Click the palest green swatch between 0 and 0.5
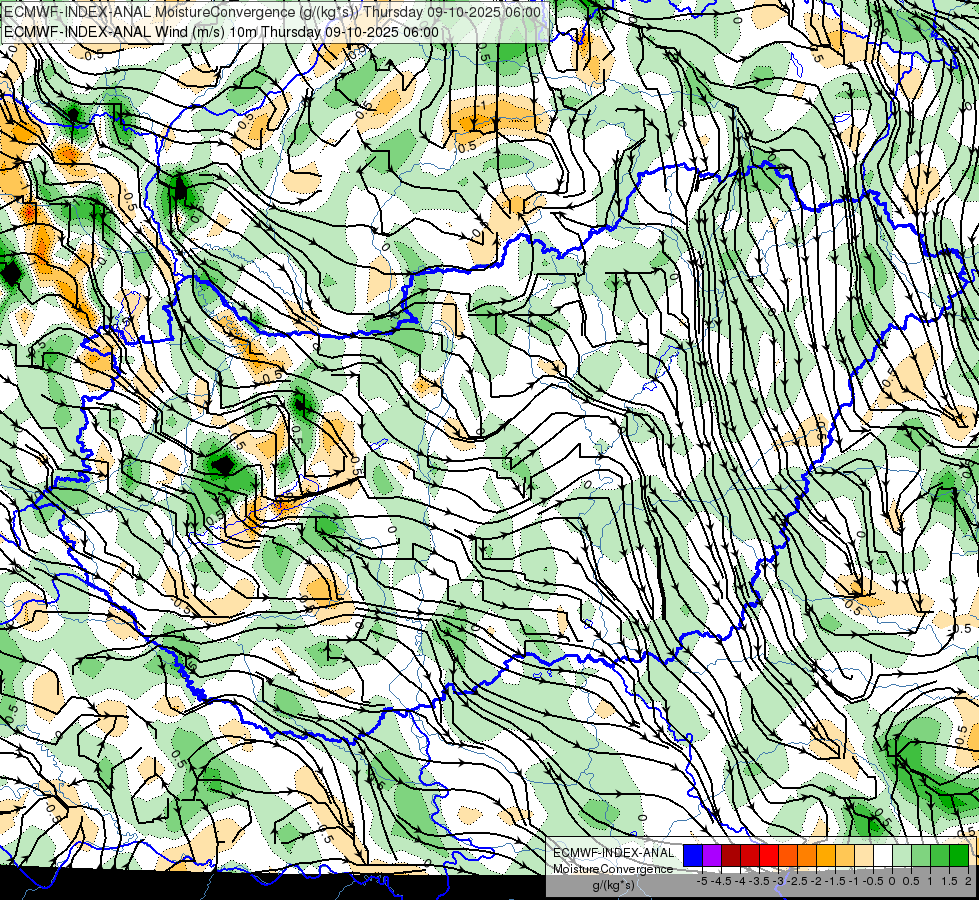 902,855
